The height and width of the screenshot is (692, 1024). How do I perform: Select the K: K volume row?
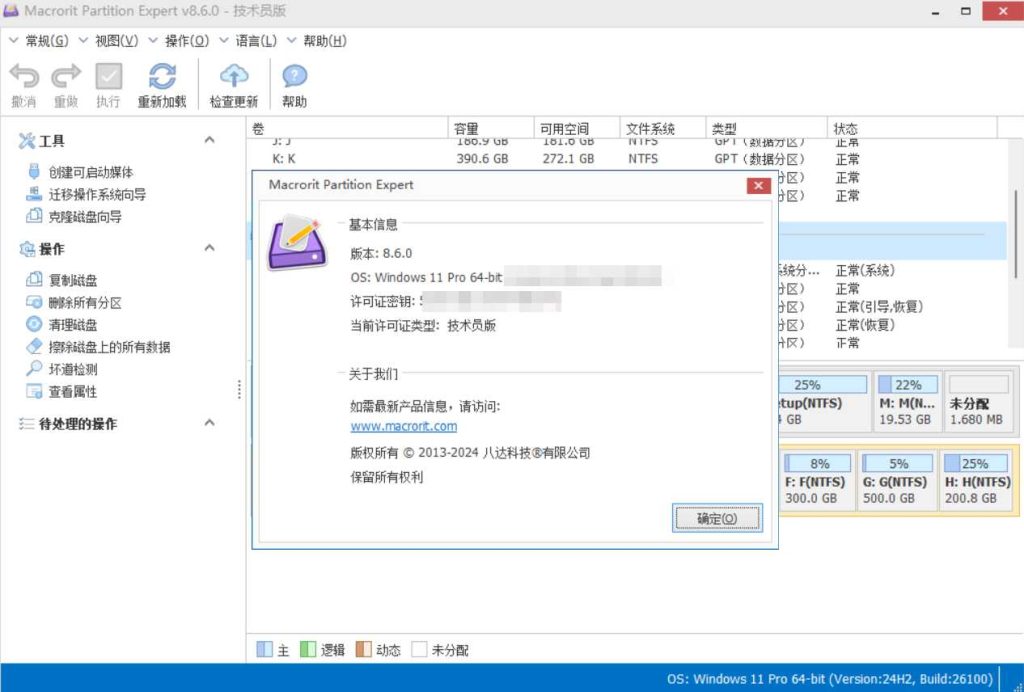click(629, 159)
